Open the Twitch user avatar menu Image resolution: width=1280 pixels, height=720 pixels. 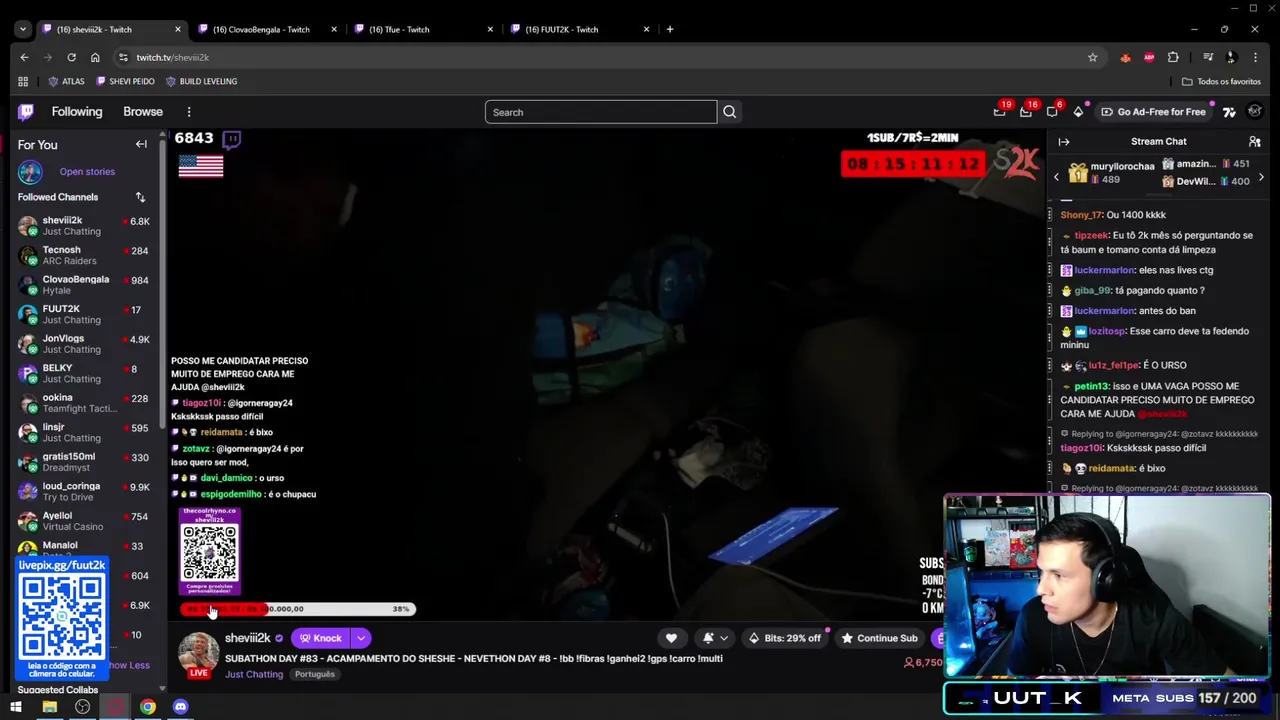[1255, 111]
